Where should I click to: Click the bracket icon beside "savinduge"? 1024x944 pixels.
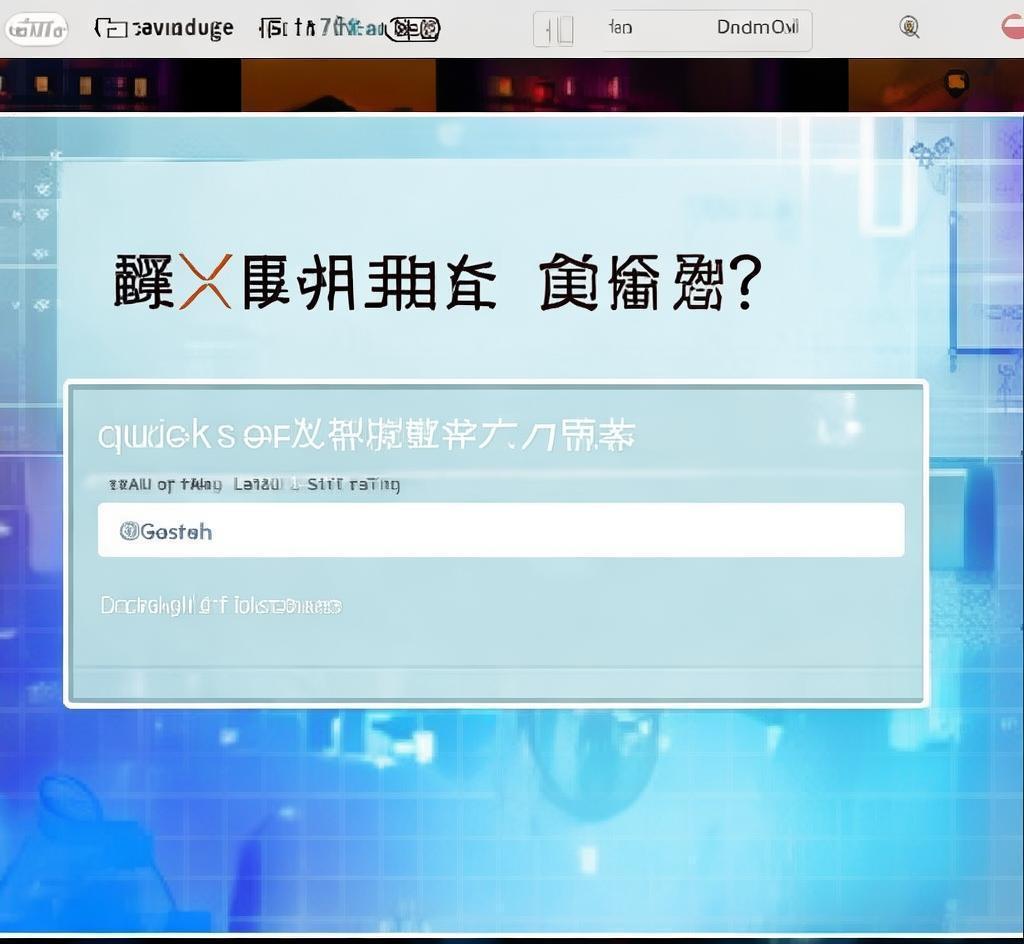click(110, 28)
